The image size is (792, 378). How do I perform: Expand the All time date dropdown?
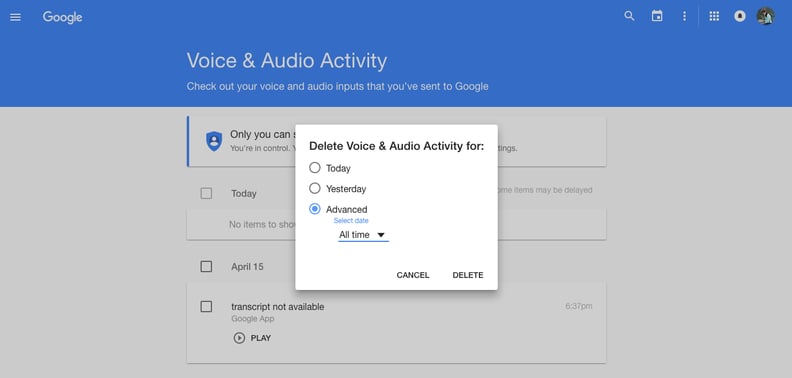pyautogui.click(x=363, y=235)
